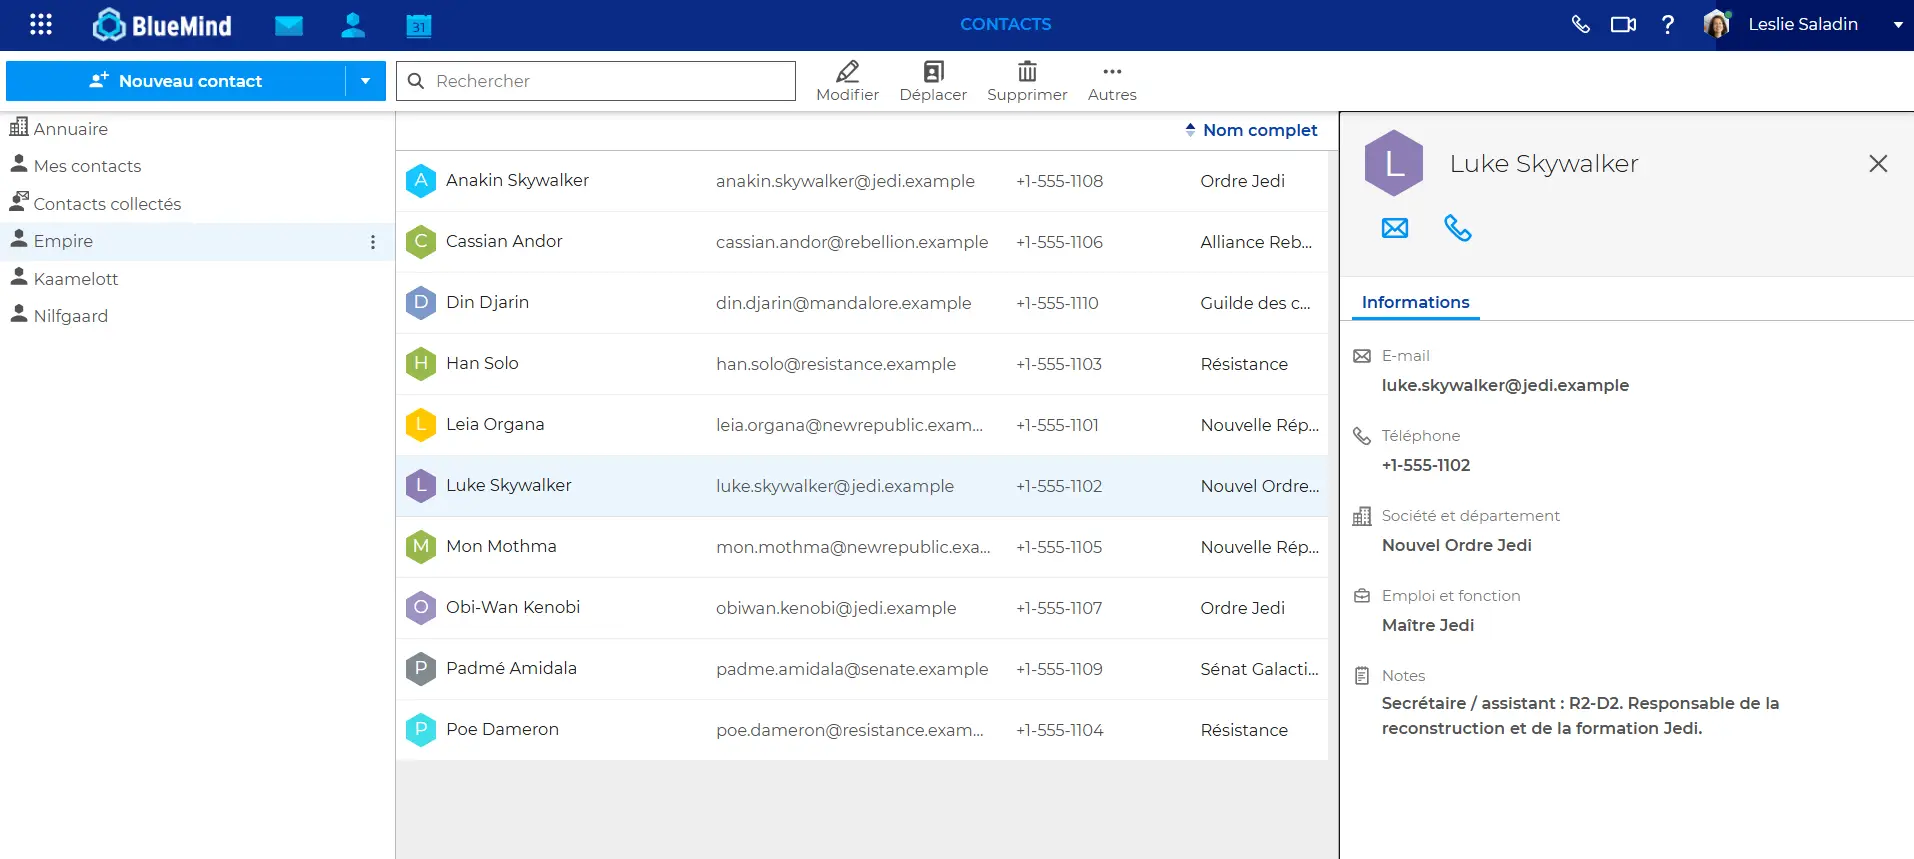Select Anakin Skywalker contact row
Viewport: 1914px width, 859px height.
click(862, 181)
